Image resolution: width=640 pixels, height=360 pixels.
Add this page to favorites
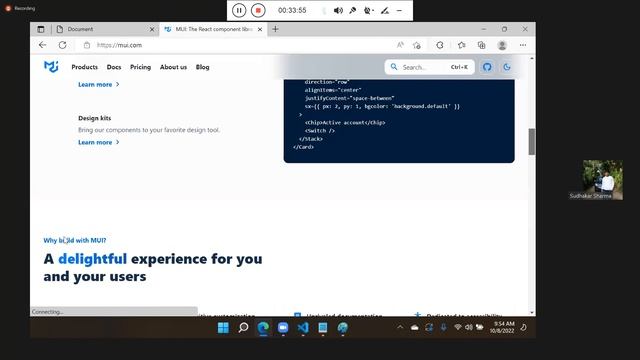(x=417, y=45)
